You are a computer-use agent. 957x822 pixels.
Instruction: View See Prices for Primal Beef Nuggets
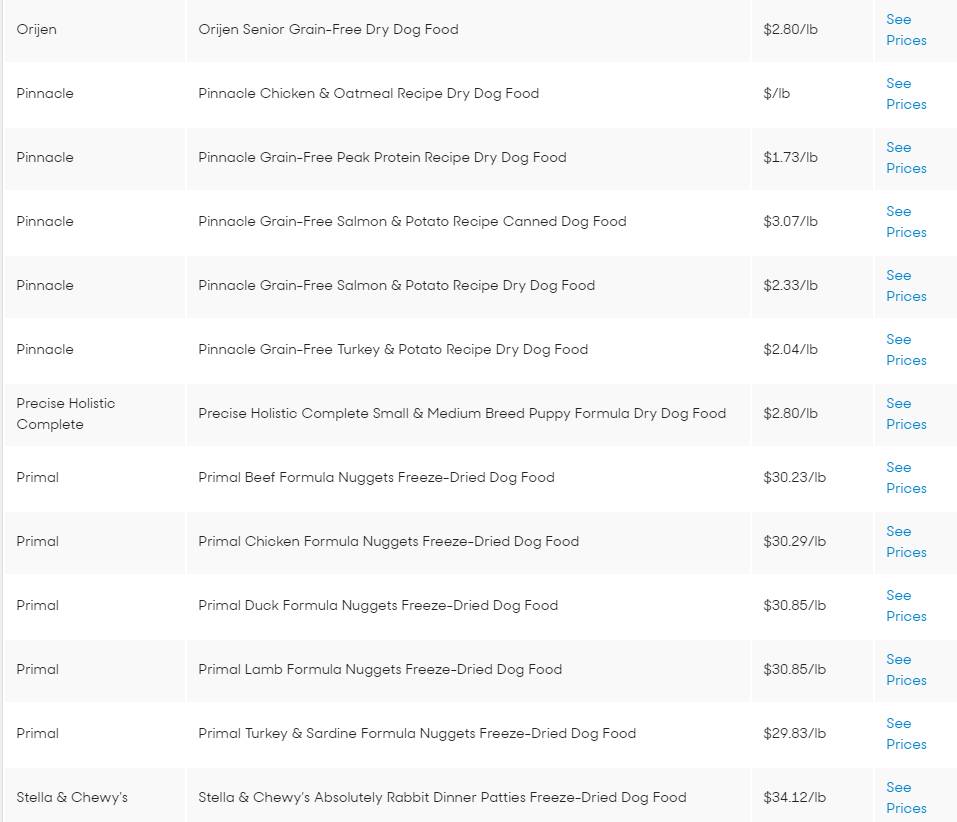[x=906, y=478]
